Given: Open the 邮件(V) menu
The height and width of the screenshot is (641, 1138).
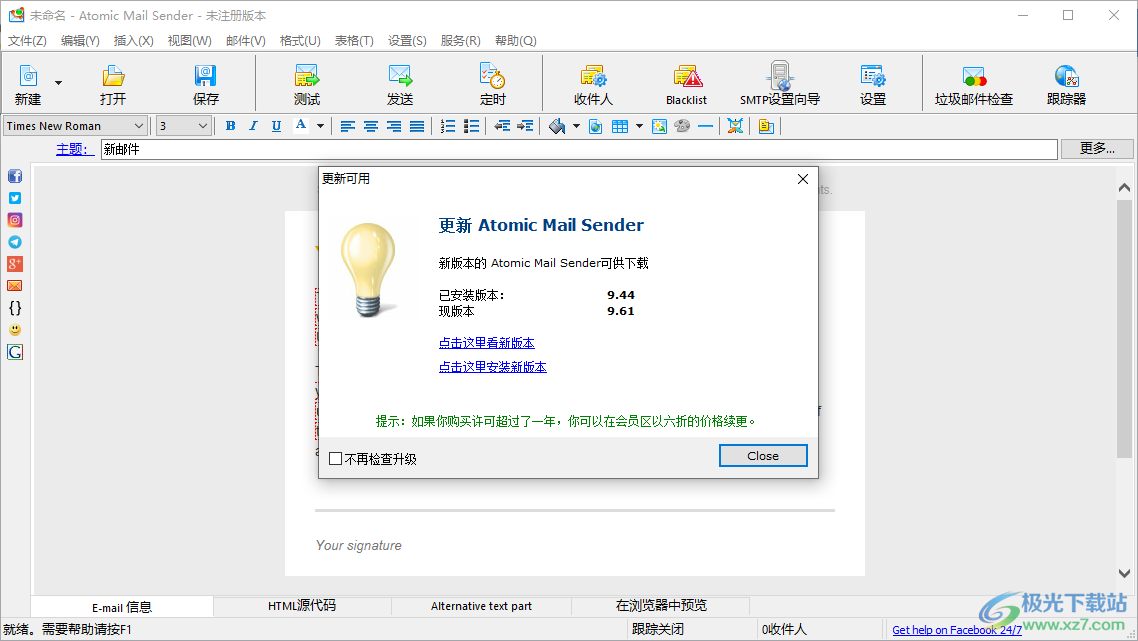Looking at the screenshot, I should (x=245, y=41).
